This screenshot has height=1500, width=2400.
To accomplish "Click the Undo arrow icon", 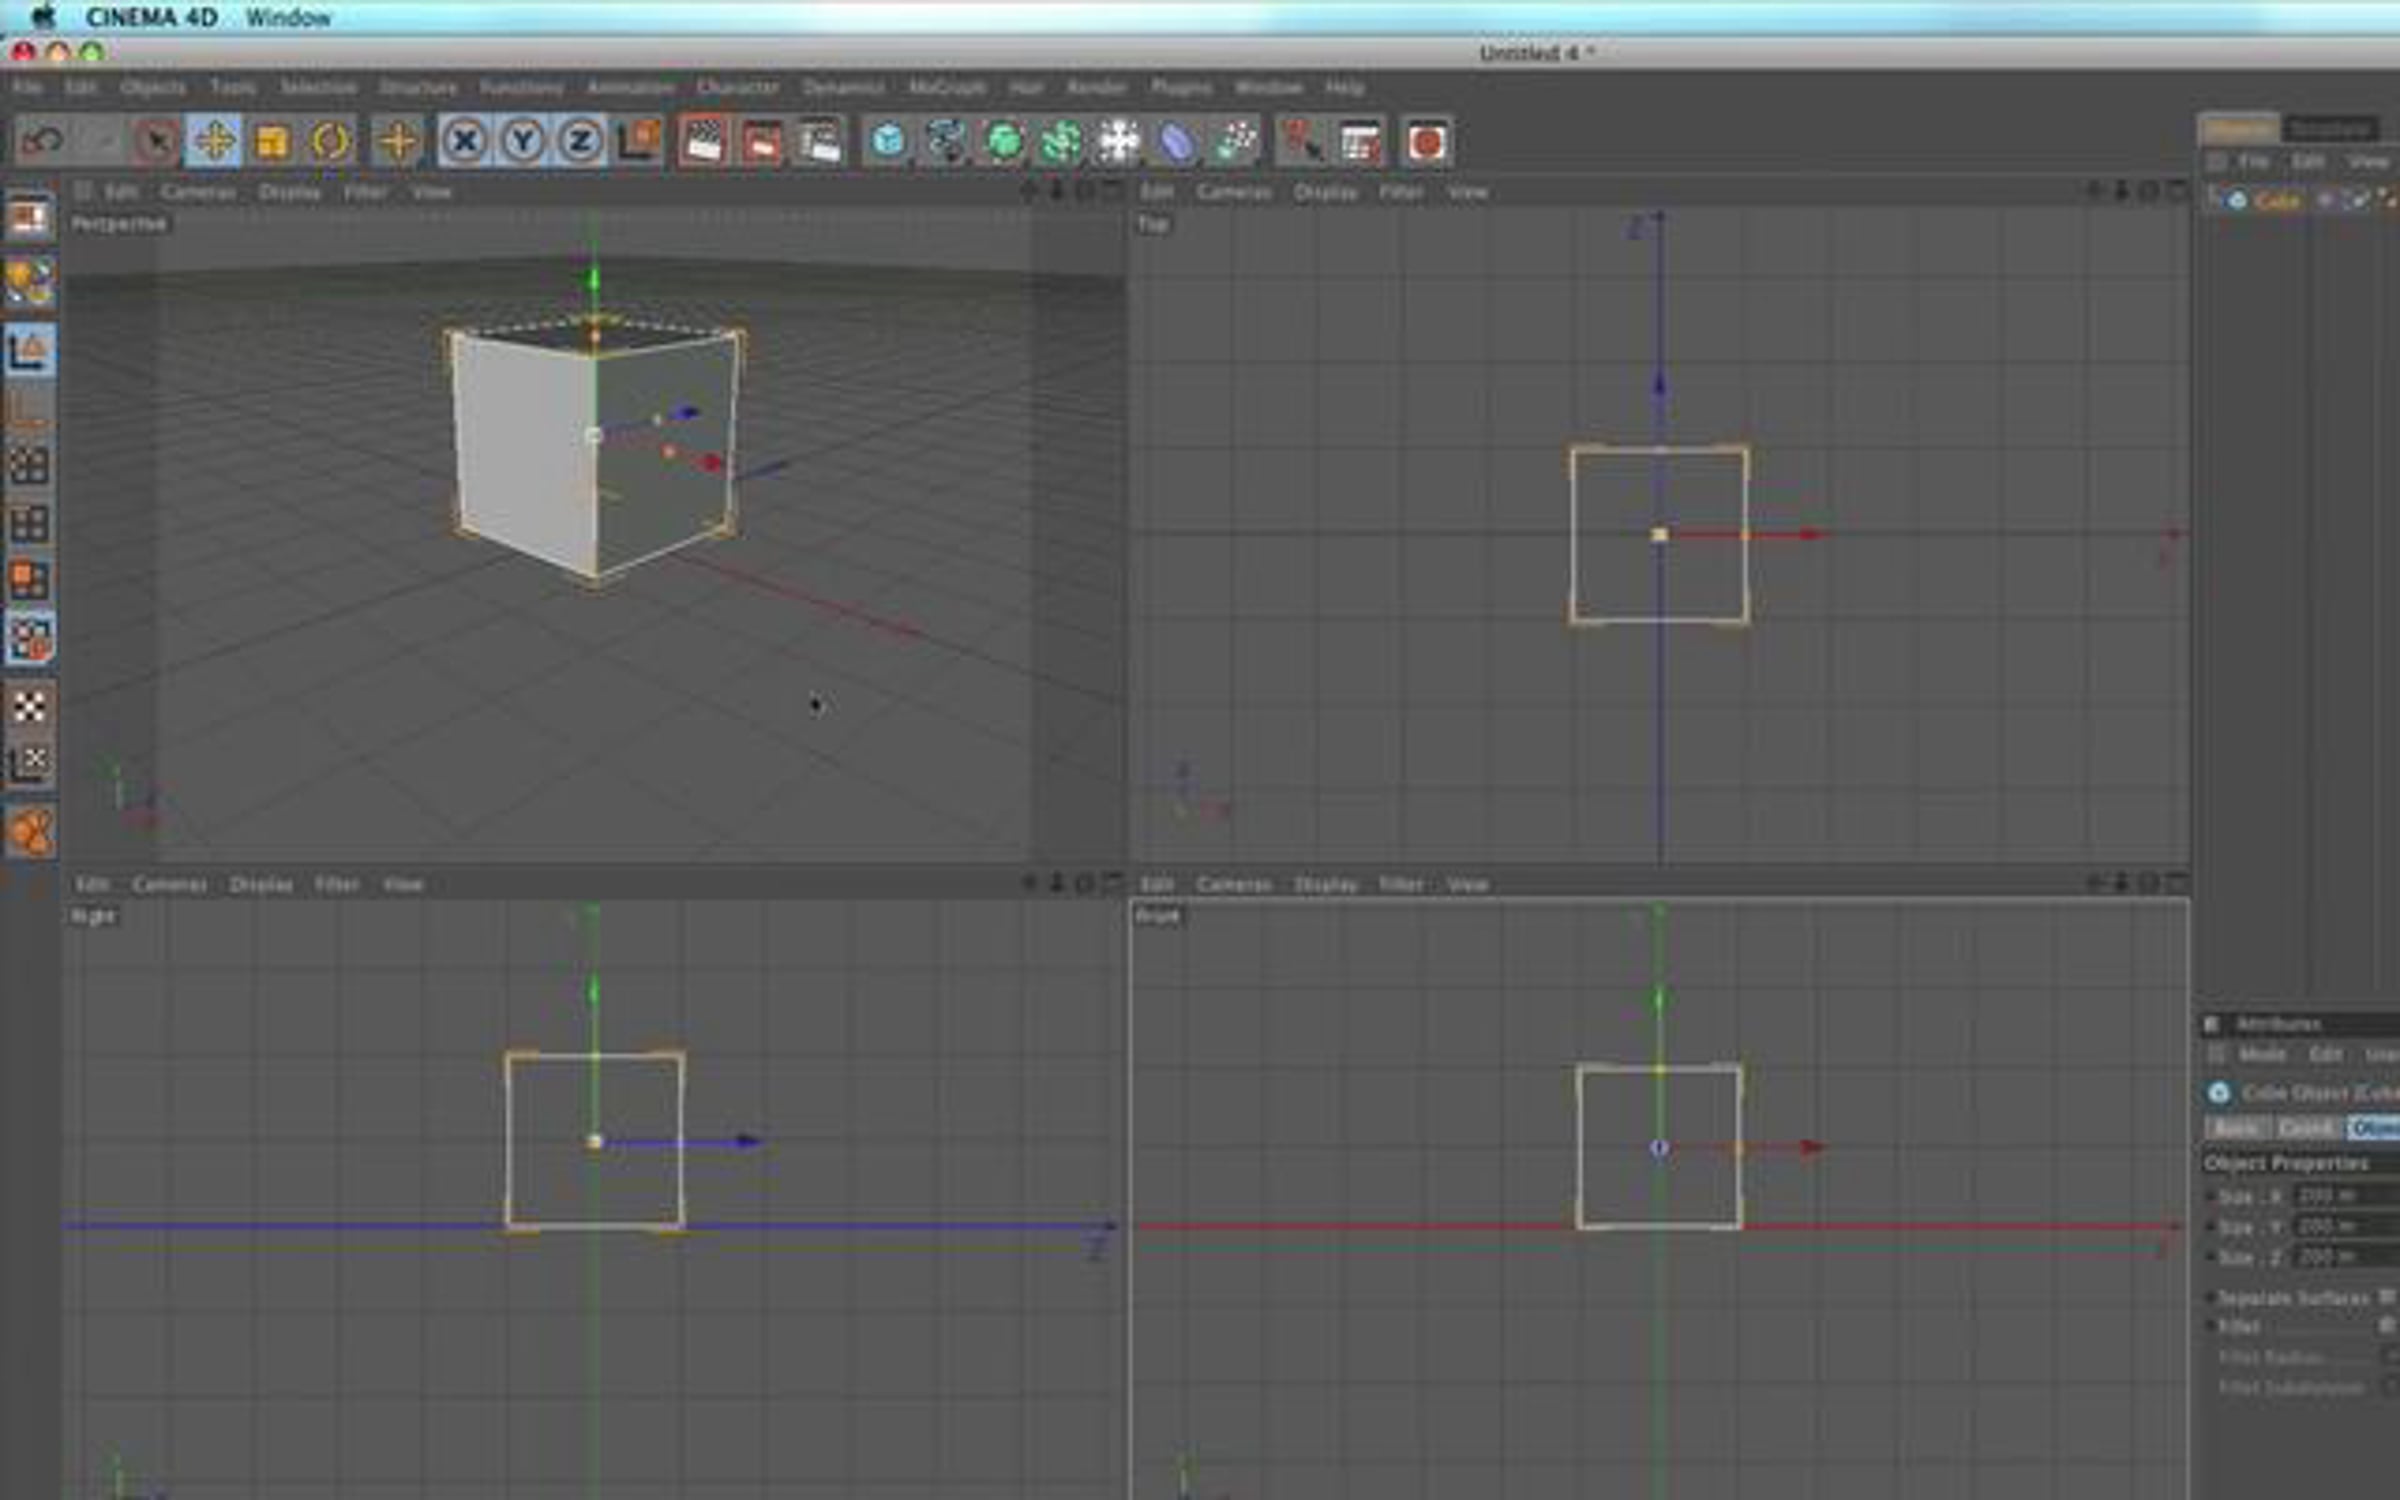I will 41,141.
